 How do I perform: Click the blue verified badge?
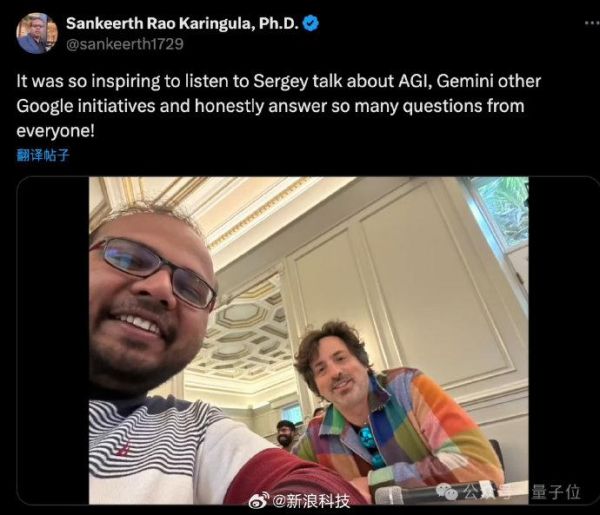click(311, 24)
